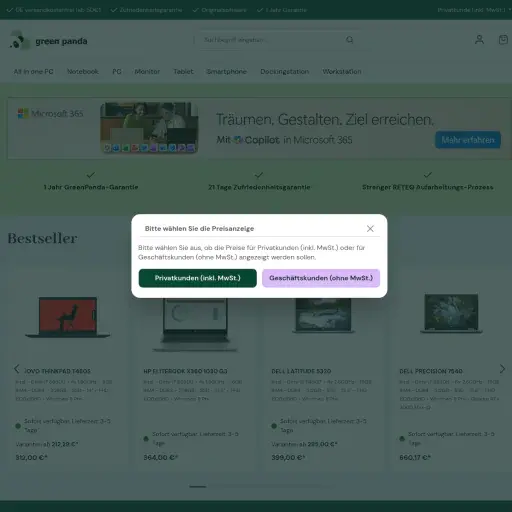Viewport: 512px width, 512px height.
Task: Open the Monitor category
Action: point(147,72)
